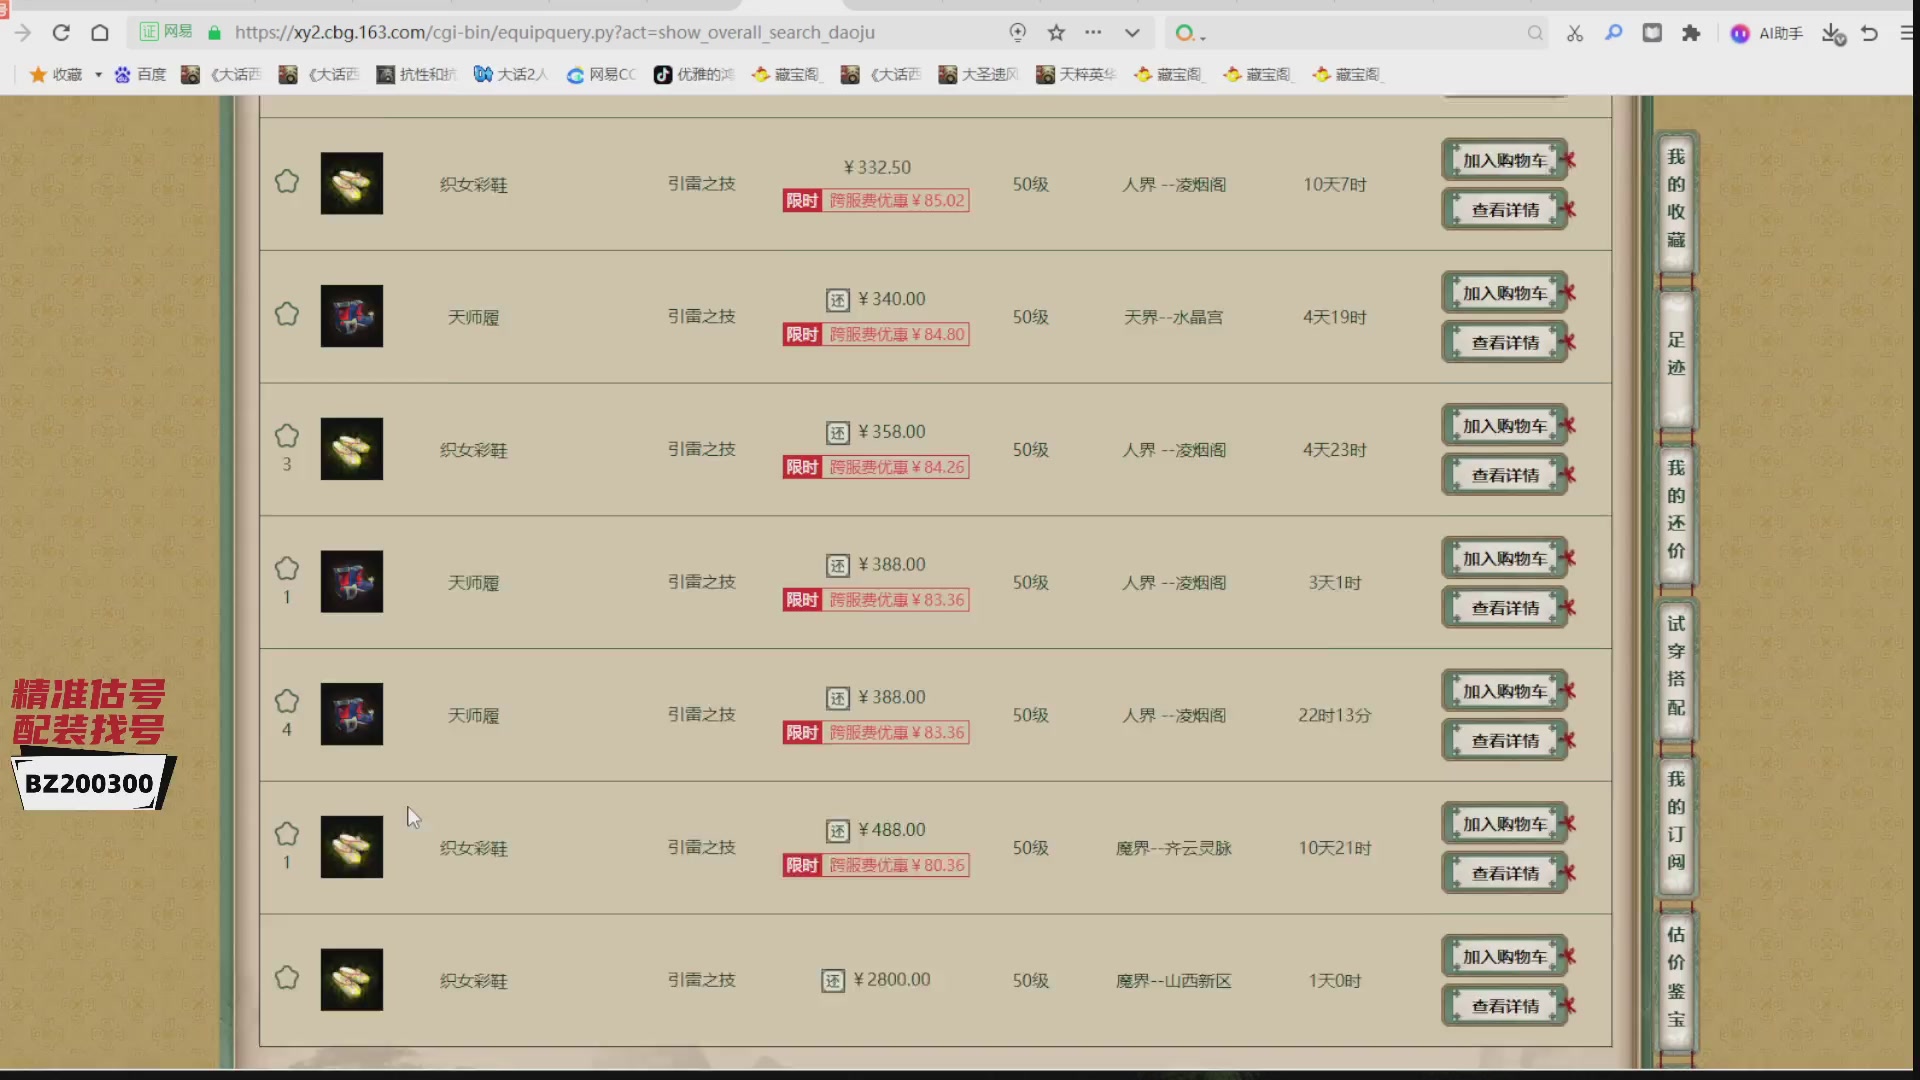The image size is (1920, 1080).
Task: Open the scissors screenshot tool
Action: pyautogui.click(x=1575, y=33)
